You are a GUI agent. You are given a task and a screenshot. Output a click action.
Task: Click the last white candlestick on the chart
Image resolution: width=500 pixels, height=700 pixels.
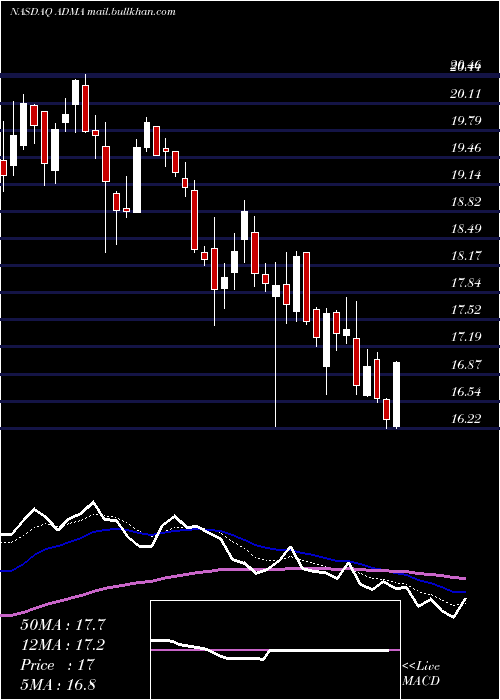click(x=396, y=395)
